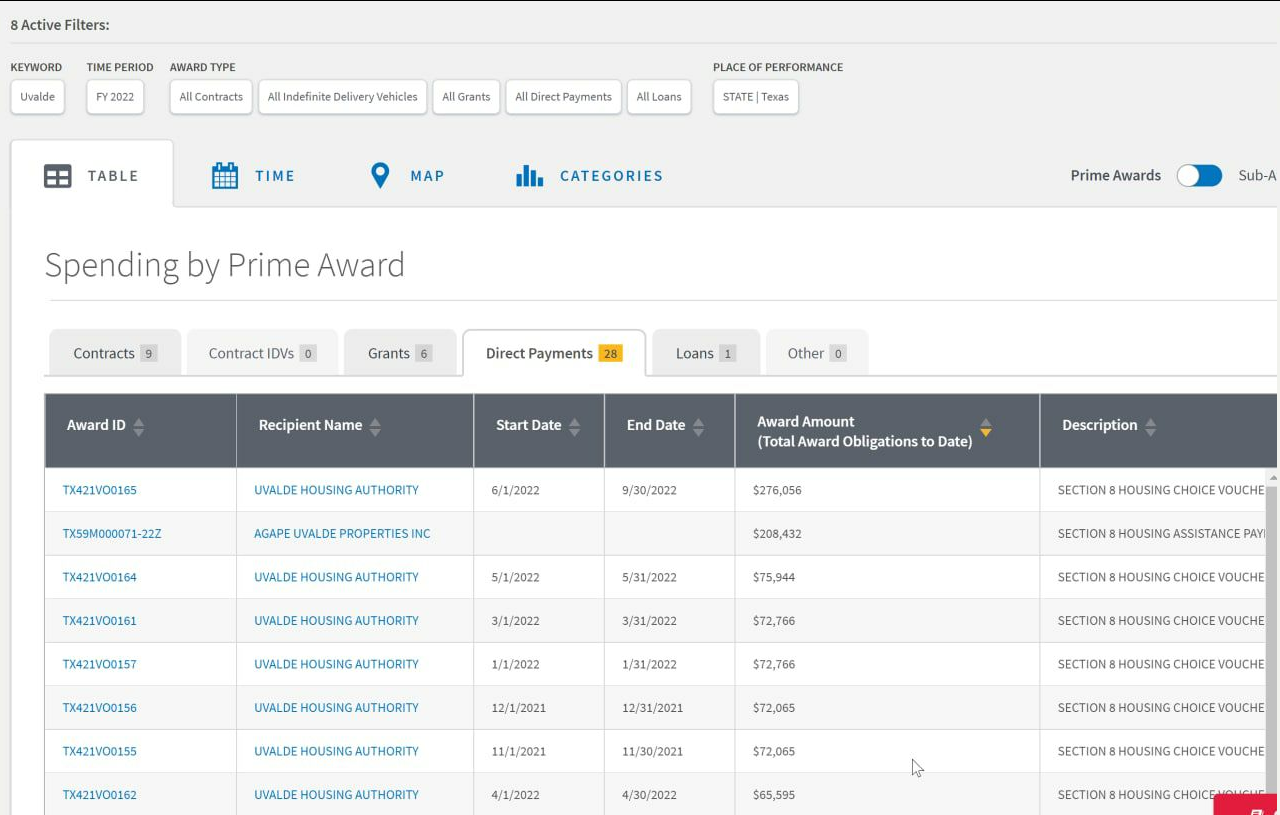Remove All Indefinite Delivery Vehicles filter
This screenshot has height=815, width=1280.
point(343,97)
